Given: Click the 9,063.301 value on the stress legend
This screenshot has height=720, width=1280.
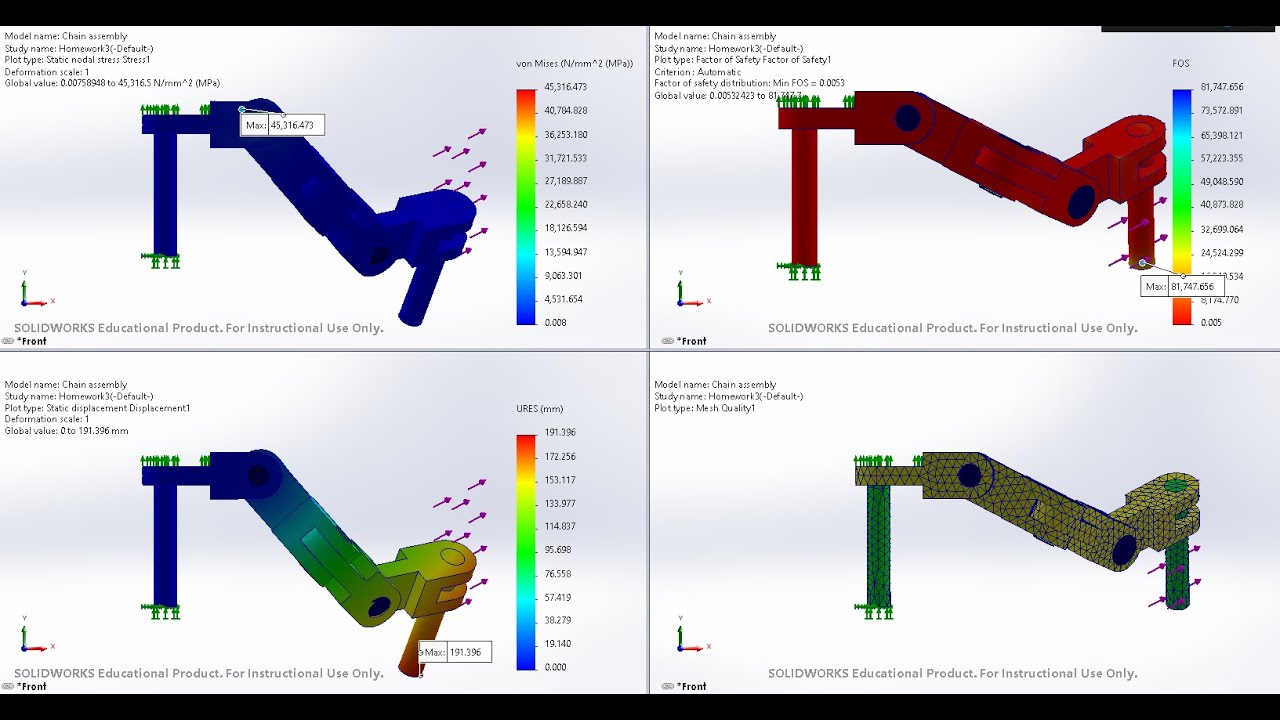Looking at the screenshot, I should (563, 276).
